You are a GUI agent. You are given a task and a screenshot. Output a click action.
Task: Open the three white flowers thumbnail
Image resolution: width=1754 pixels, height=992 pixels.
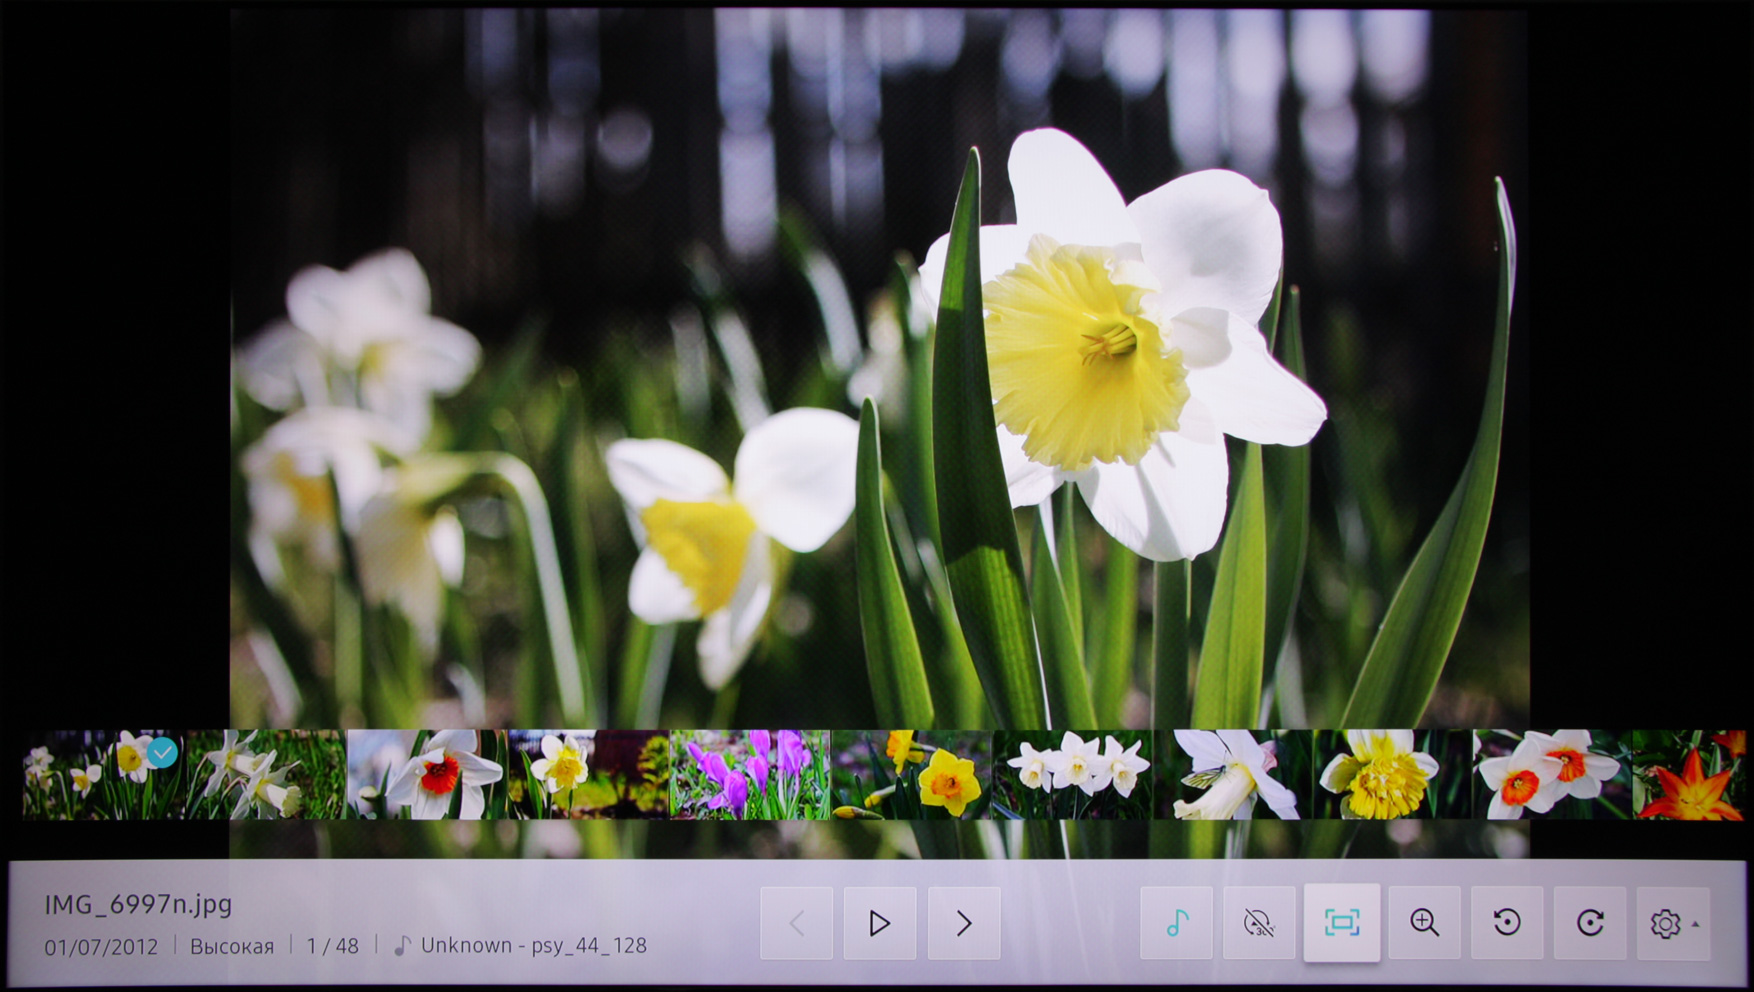click(x=1071, y=775)
